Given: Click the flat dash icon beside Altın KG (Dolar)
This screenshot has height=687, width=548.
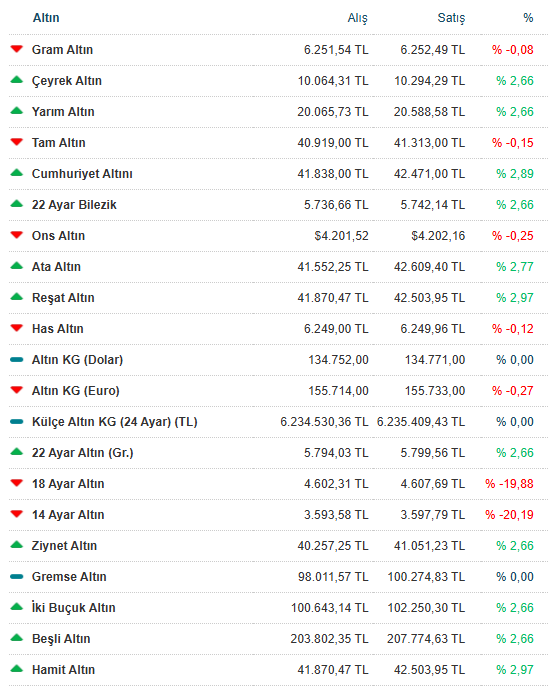Looking at the screenshot, I should pyautogui.click(x=17, y=360).
